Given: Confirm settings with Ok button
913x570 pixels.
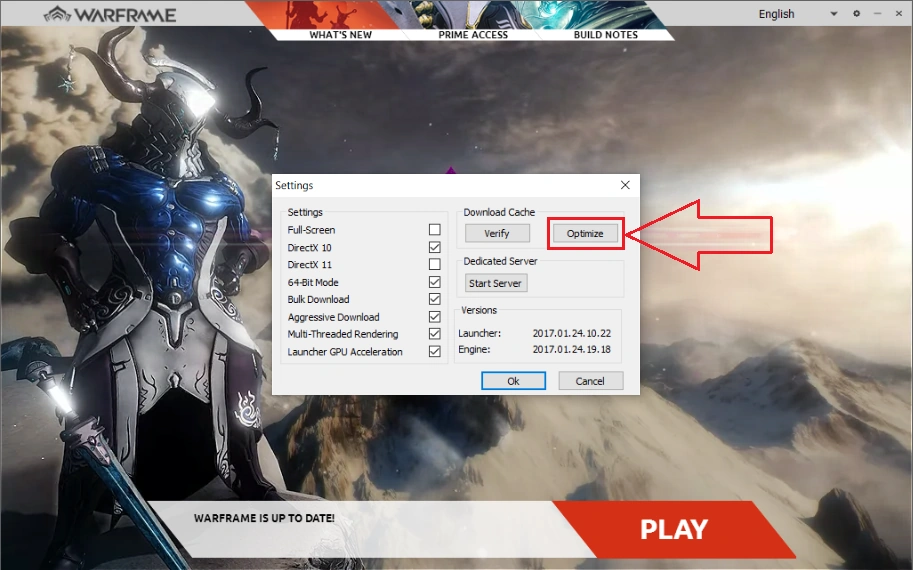Looking at the screenshot, I should [x=513, y=381].
